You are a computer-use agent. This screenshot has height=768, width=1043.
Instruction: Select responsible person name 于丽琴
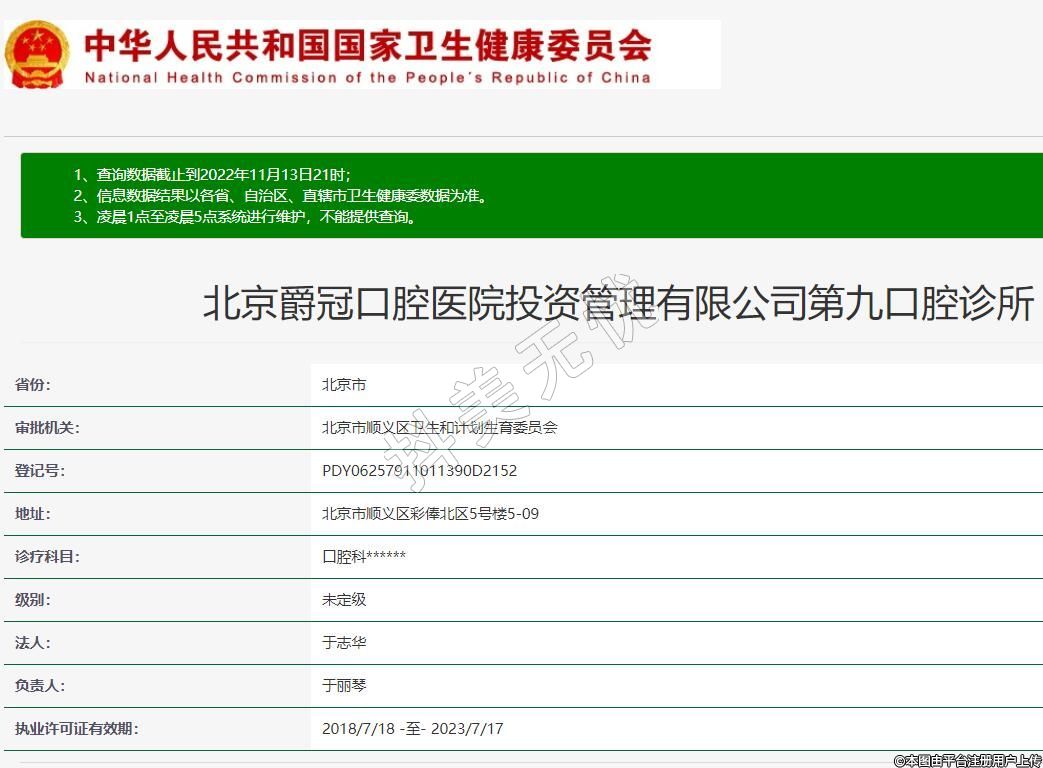coord(344,686)
